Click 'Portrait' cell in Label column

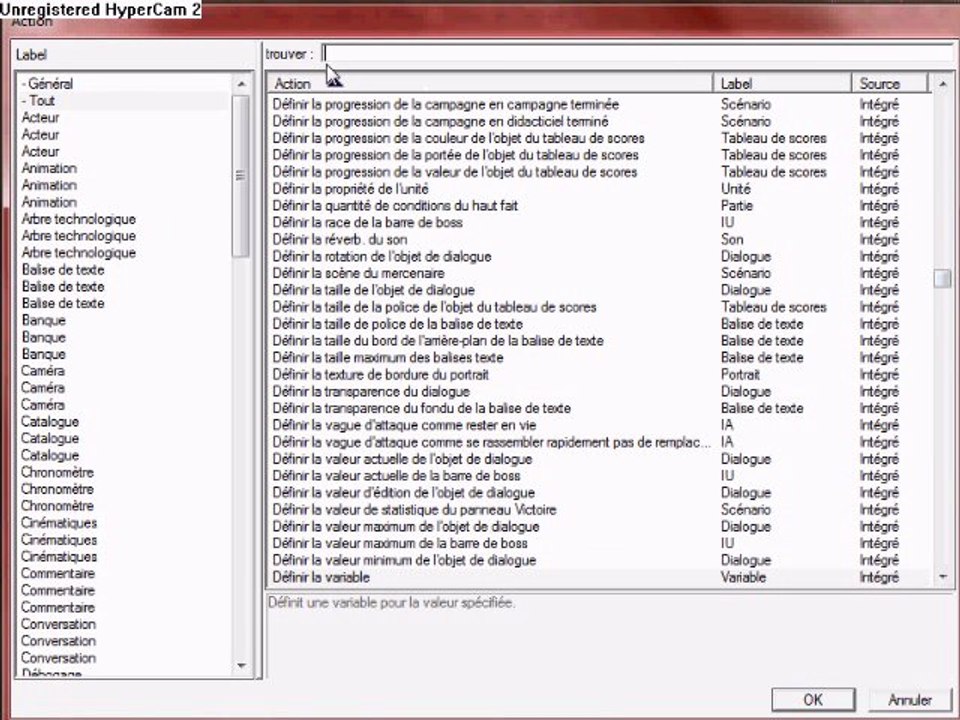coord(740,374)
